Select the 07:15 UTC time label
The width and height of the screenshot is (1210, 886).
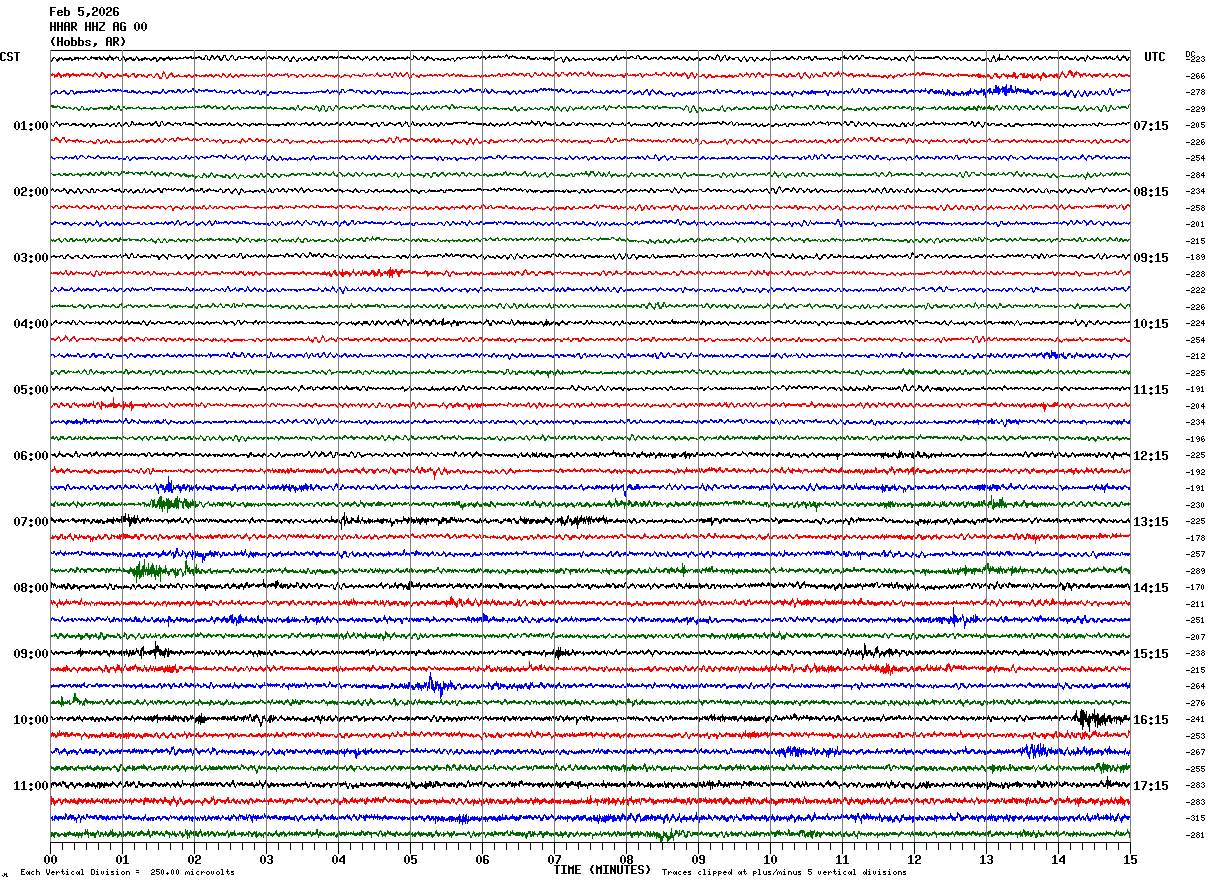tap(1150, 126)
